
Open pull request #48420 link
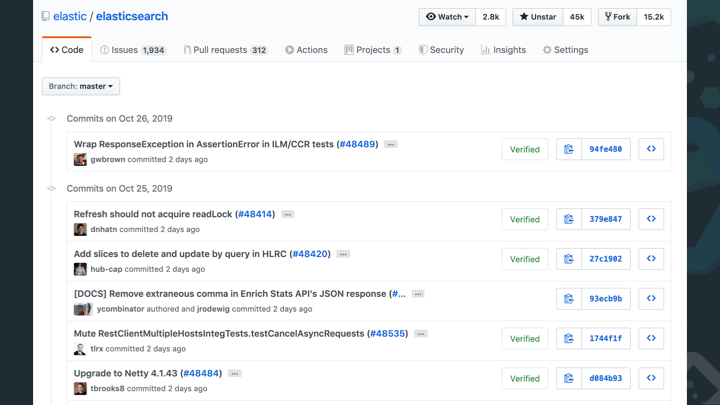click(x=310, y=254)
